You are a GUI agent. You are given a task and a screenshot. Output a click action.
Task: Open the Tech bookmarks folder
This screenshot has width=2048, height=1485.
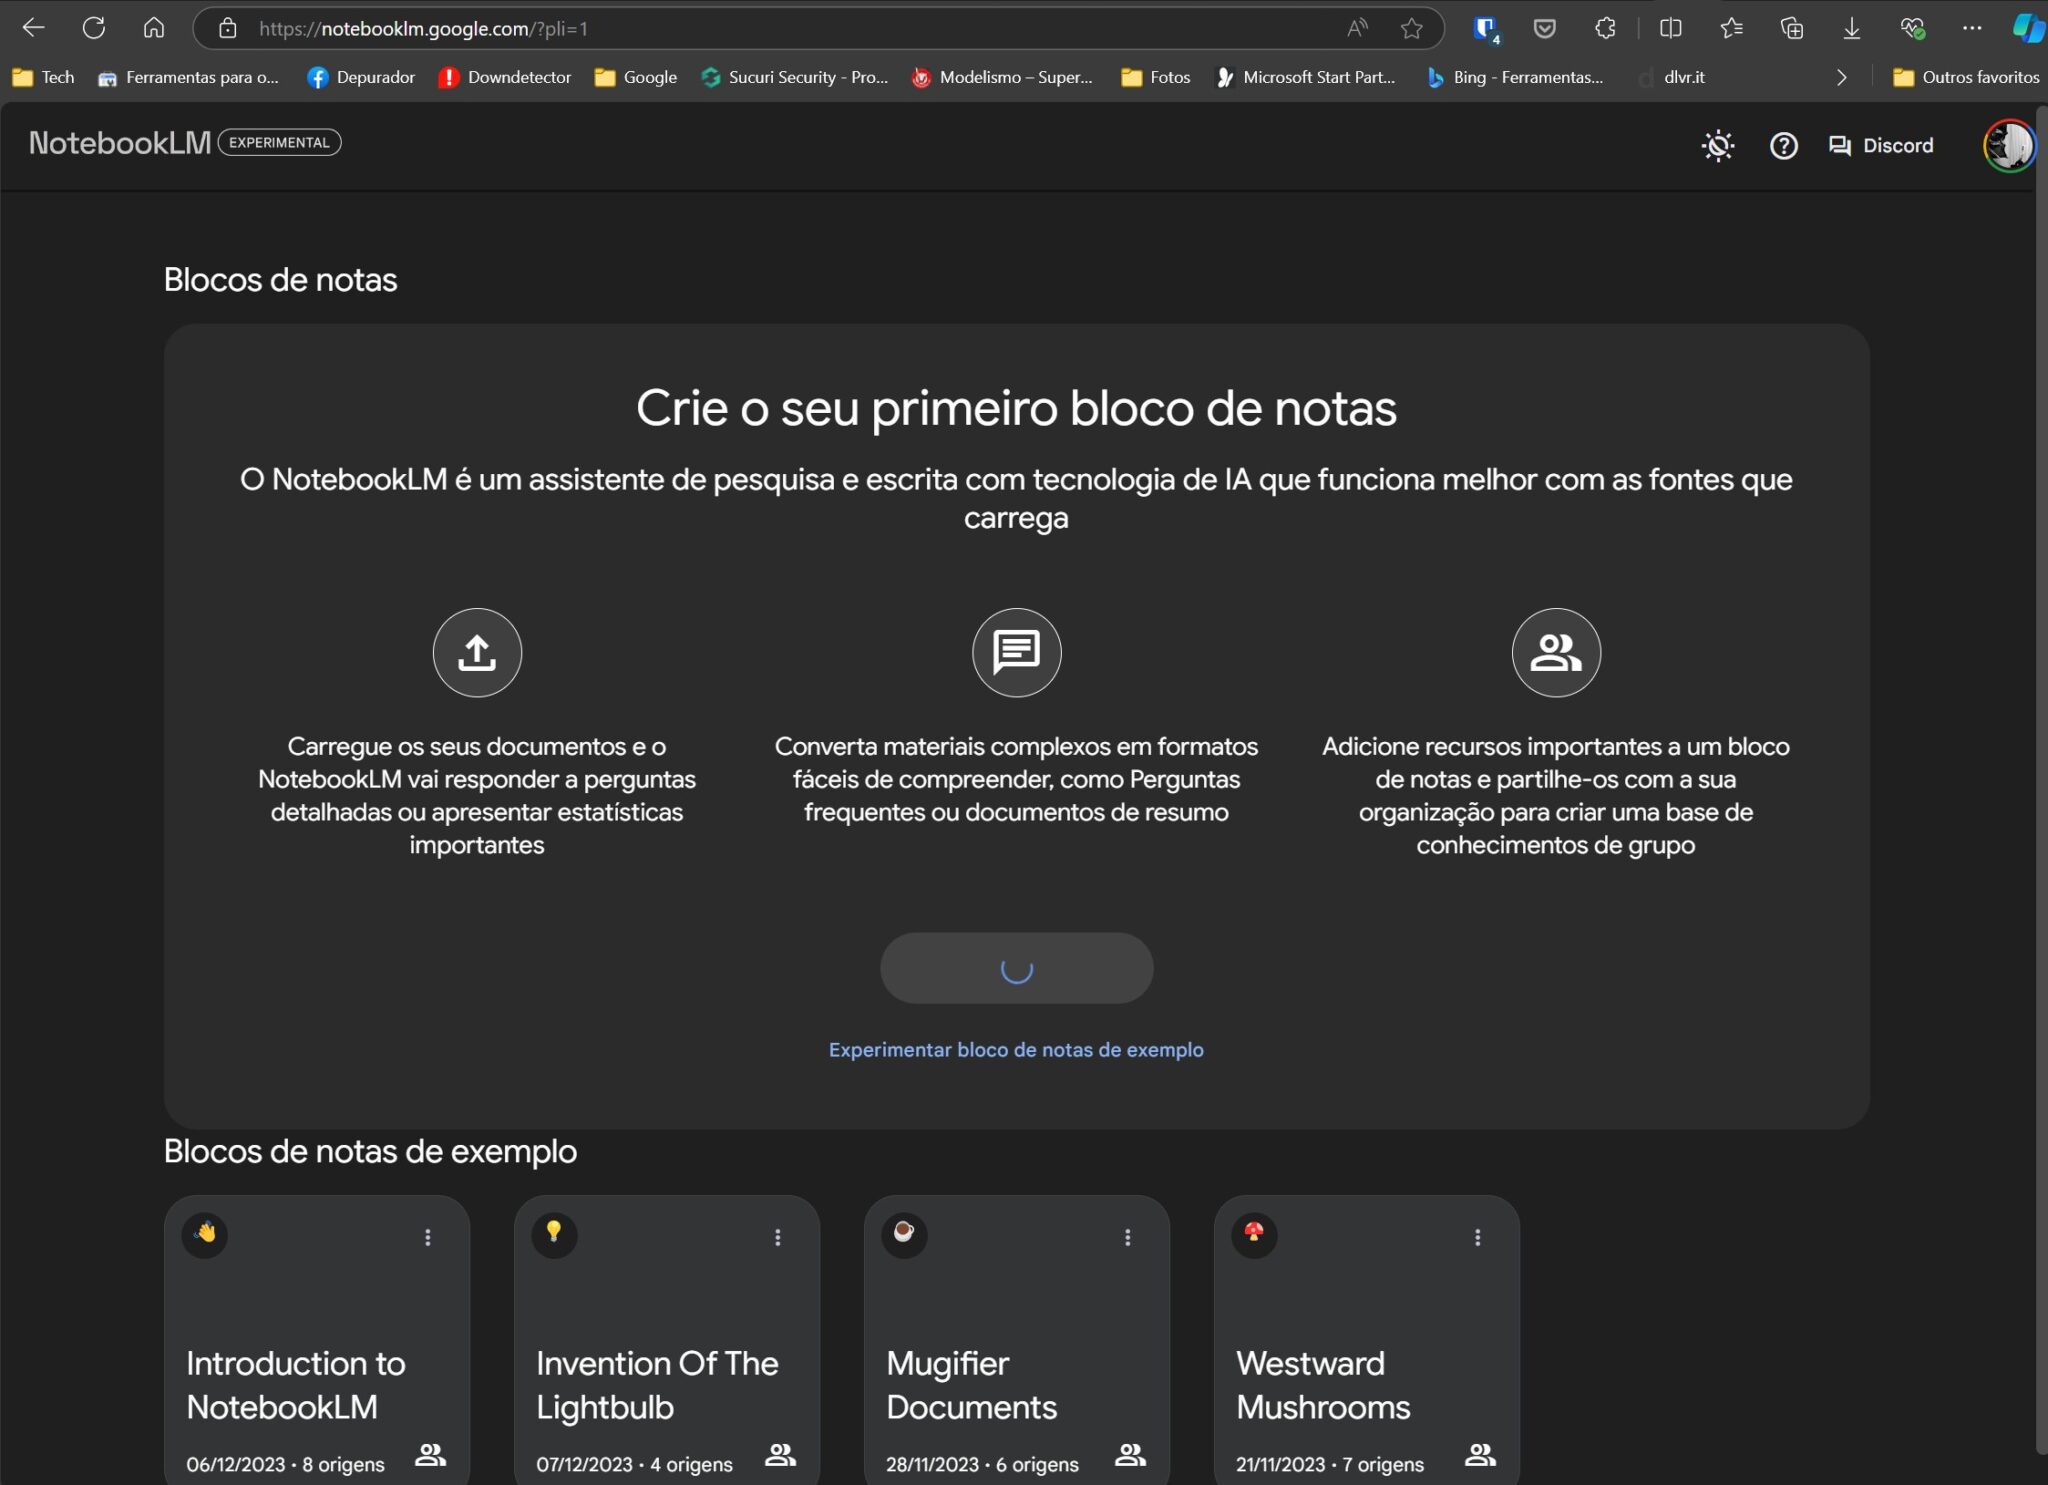coord(43,77)
